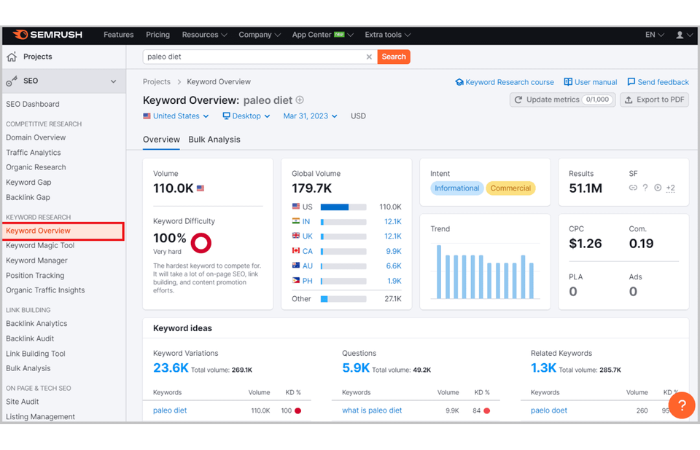
Task: Open Keyword Magic Tool
Action: [40, 246]
